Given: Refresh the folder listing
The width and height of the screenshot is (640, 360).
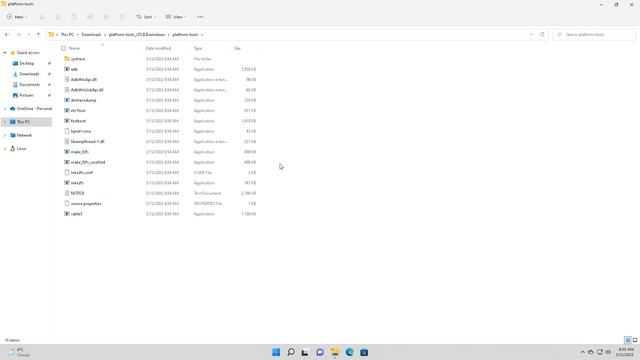Looking at the screenshot, I should [x=542, y=35].
